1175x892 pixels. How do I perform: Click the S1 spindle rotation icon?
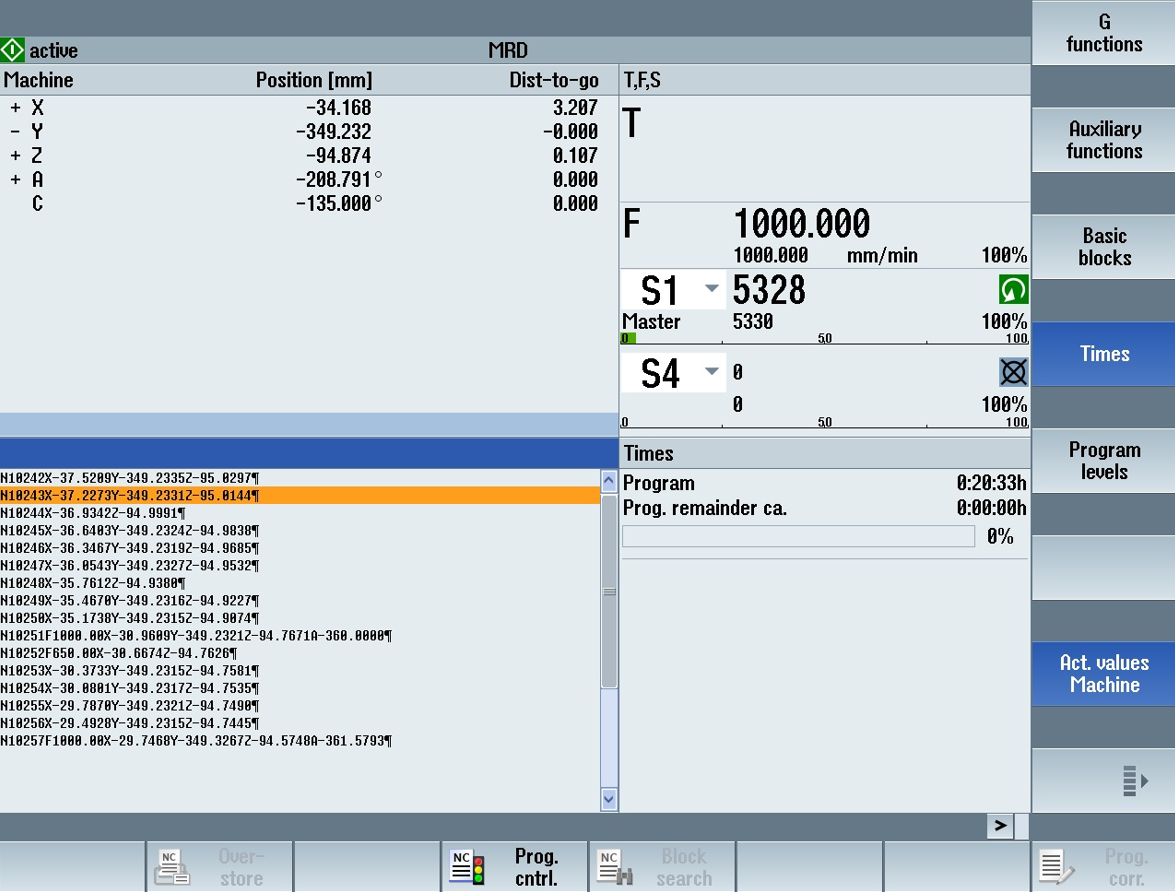(1013, 290)
